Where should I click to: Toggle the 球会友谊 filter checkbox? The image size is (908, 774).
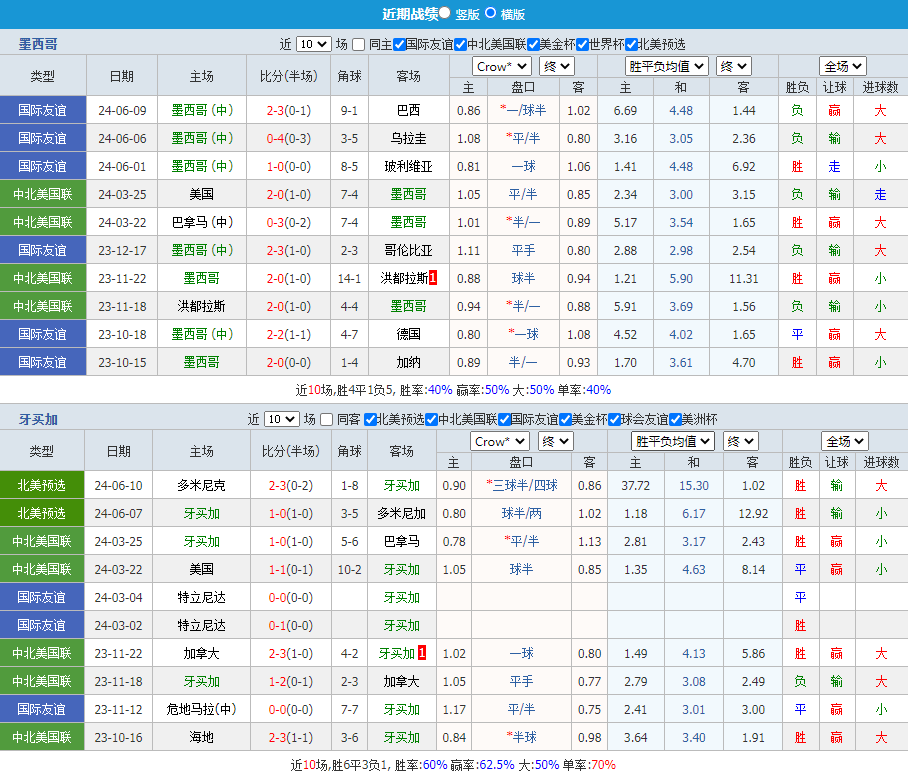pyautogui.click(x=614, y=419)
